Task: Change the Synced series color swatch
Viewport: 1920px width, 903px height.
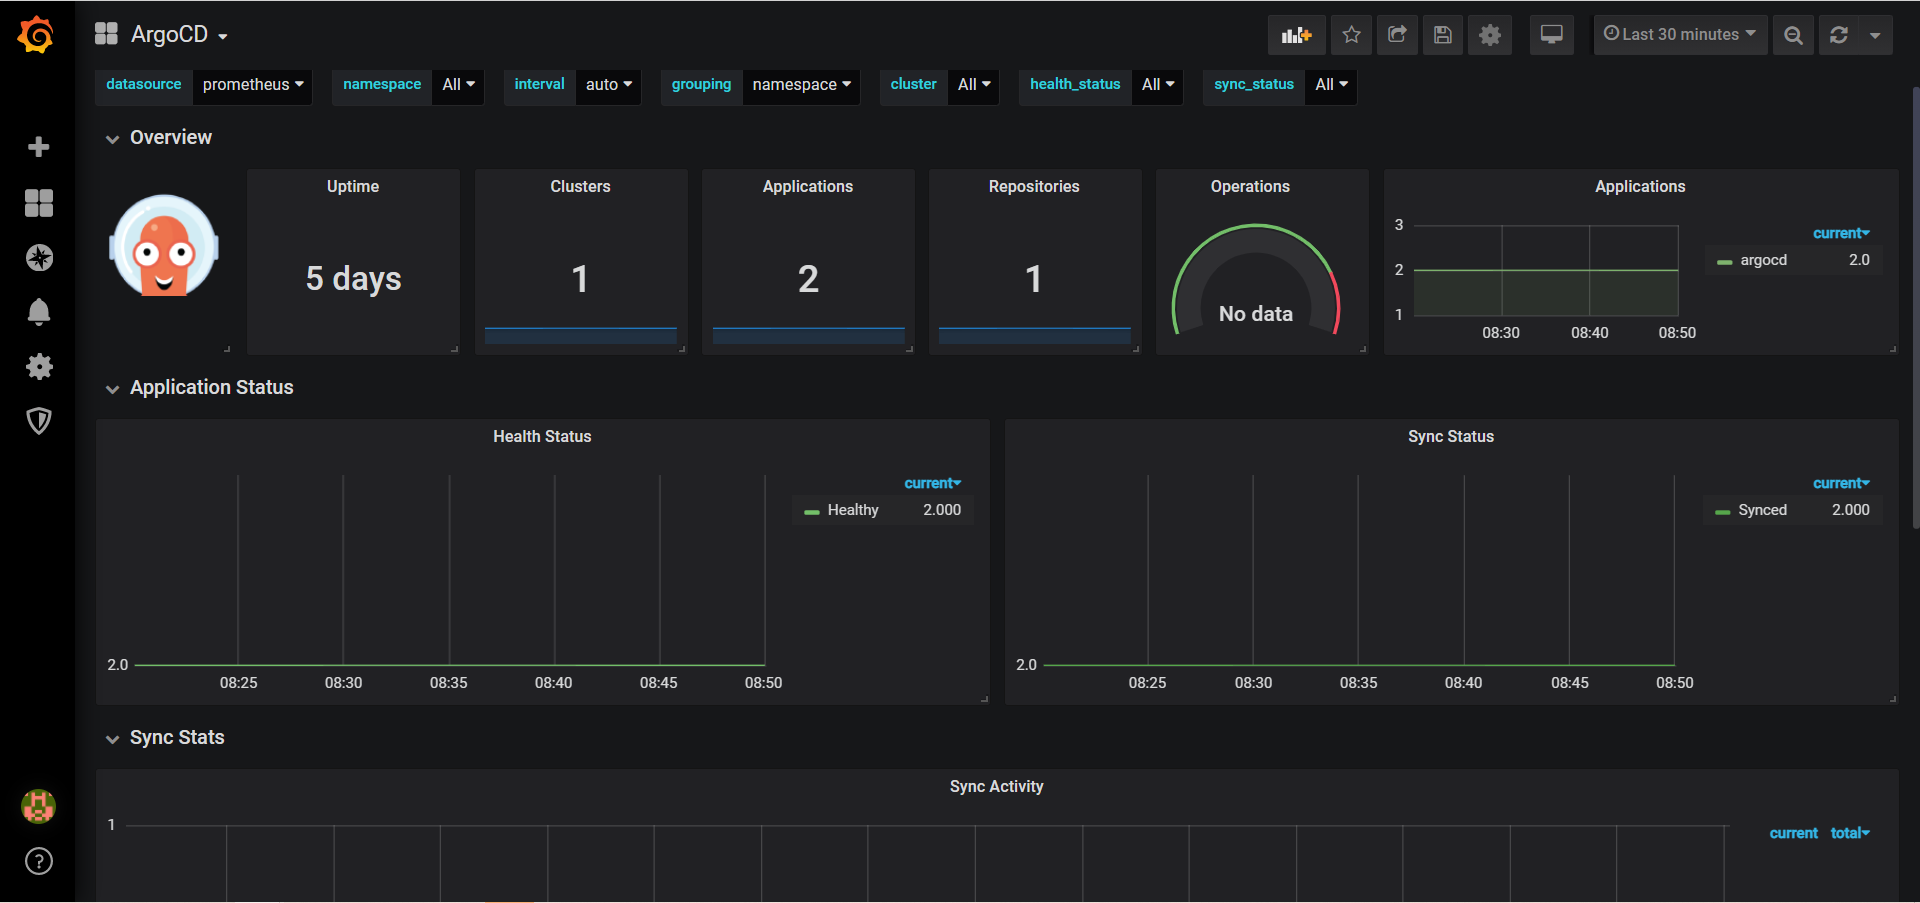Action: pos(1722,512)
